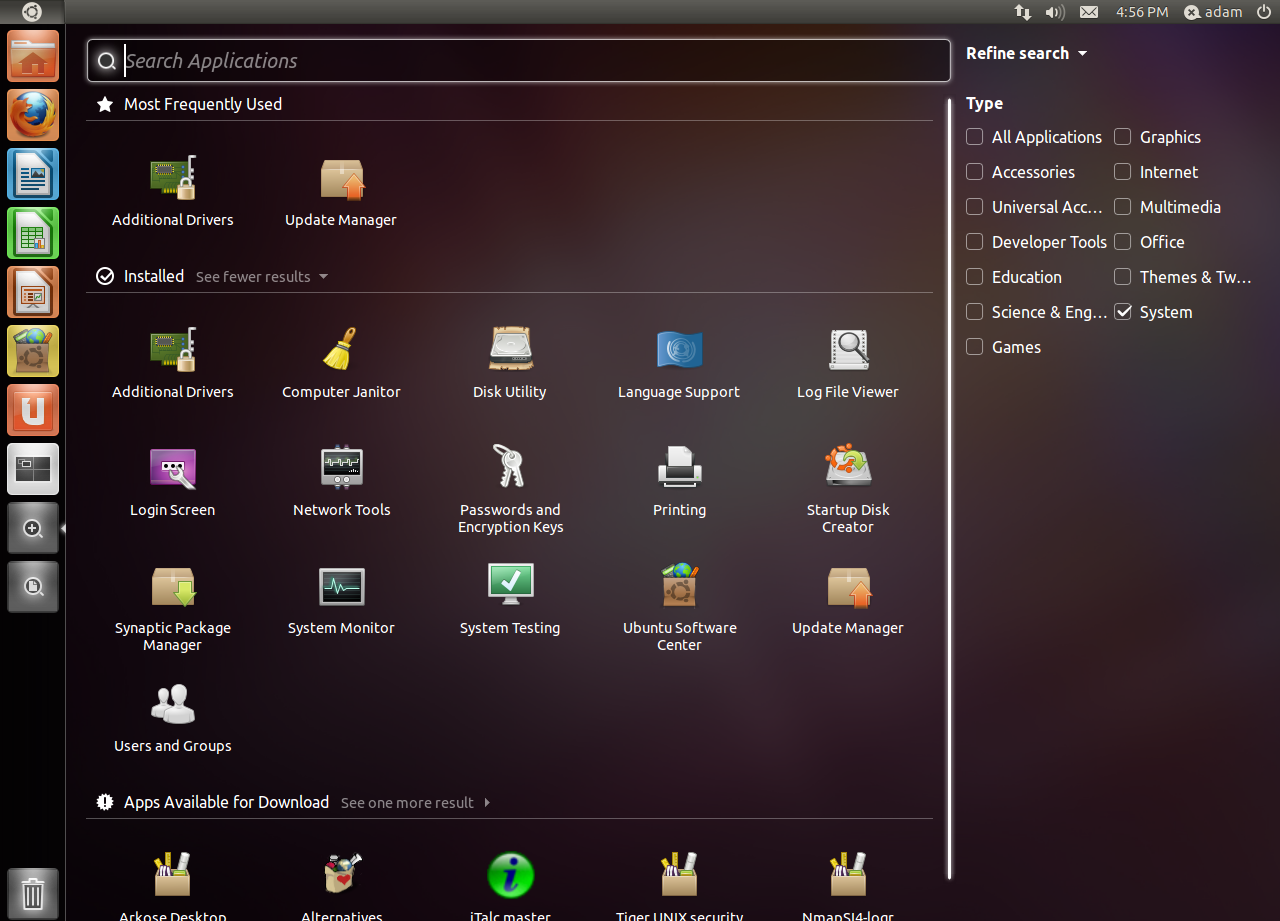The width and height of the screenshot is (1280, 921).
Task: Tick the Universal Access filter checkbox
Action: coord(975,207)
